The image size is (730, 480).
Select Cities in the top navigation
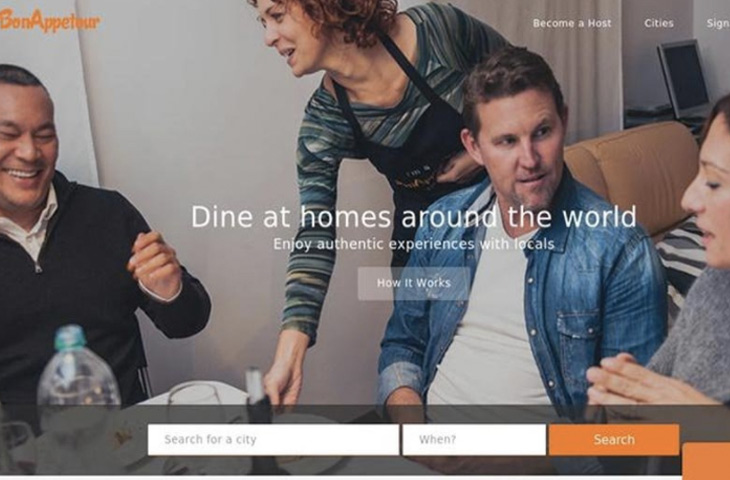(659, 23)
